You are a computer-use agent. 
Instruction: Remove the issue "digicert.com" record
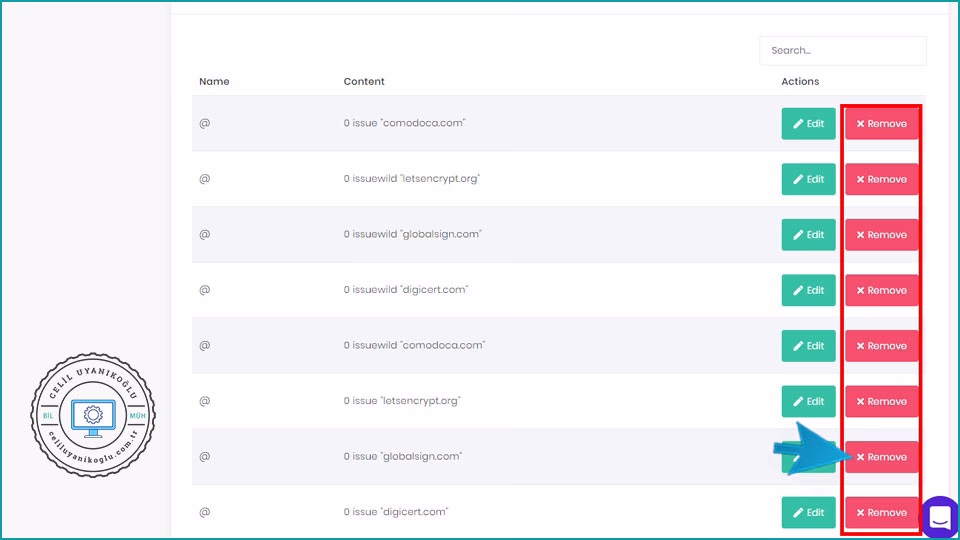pos(881,512)
